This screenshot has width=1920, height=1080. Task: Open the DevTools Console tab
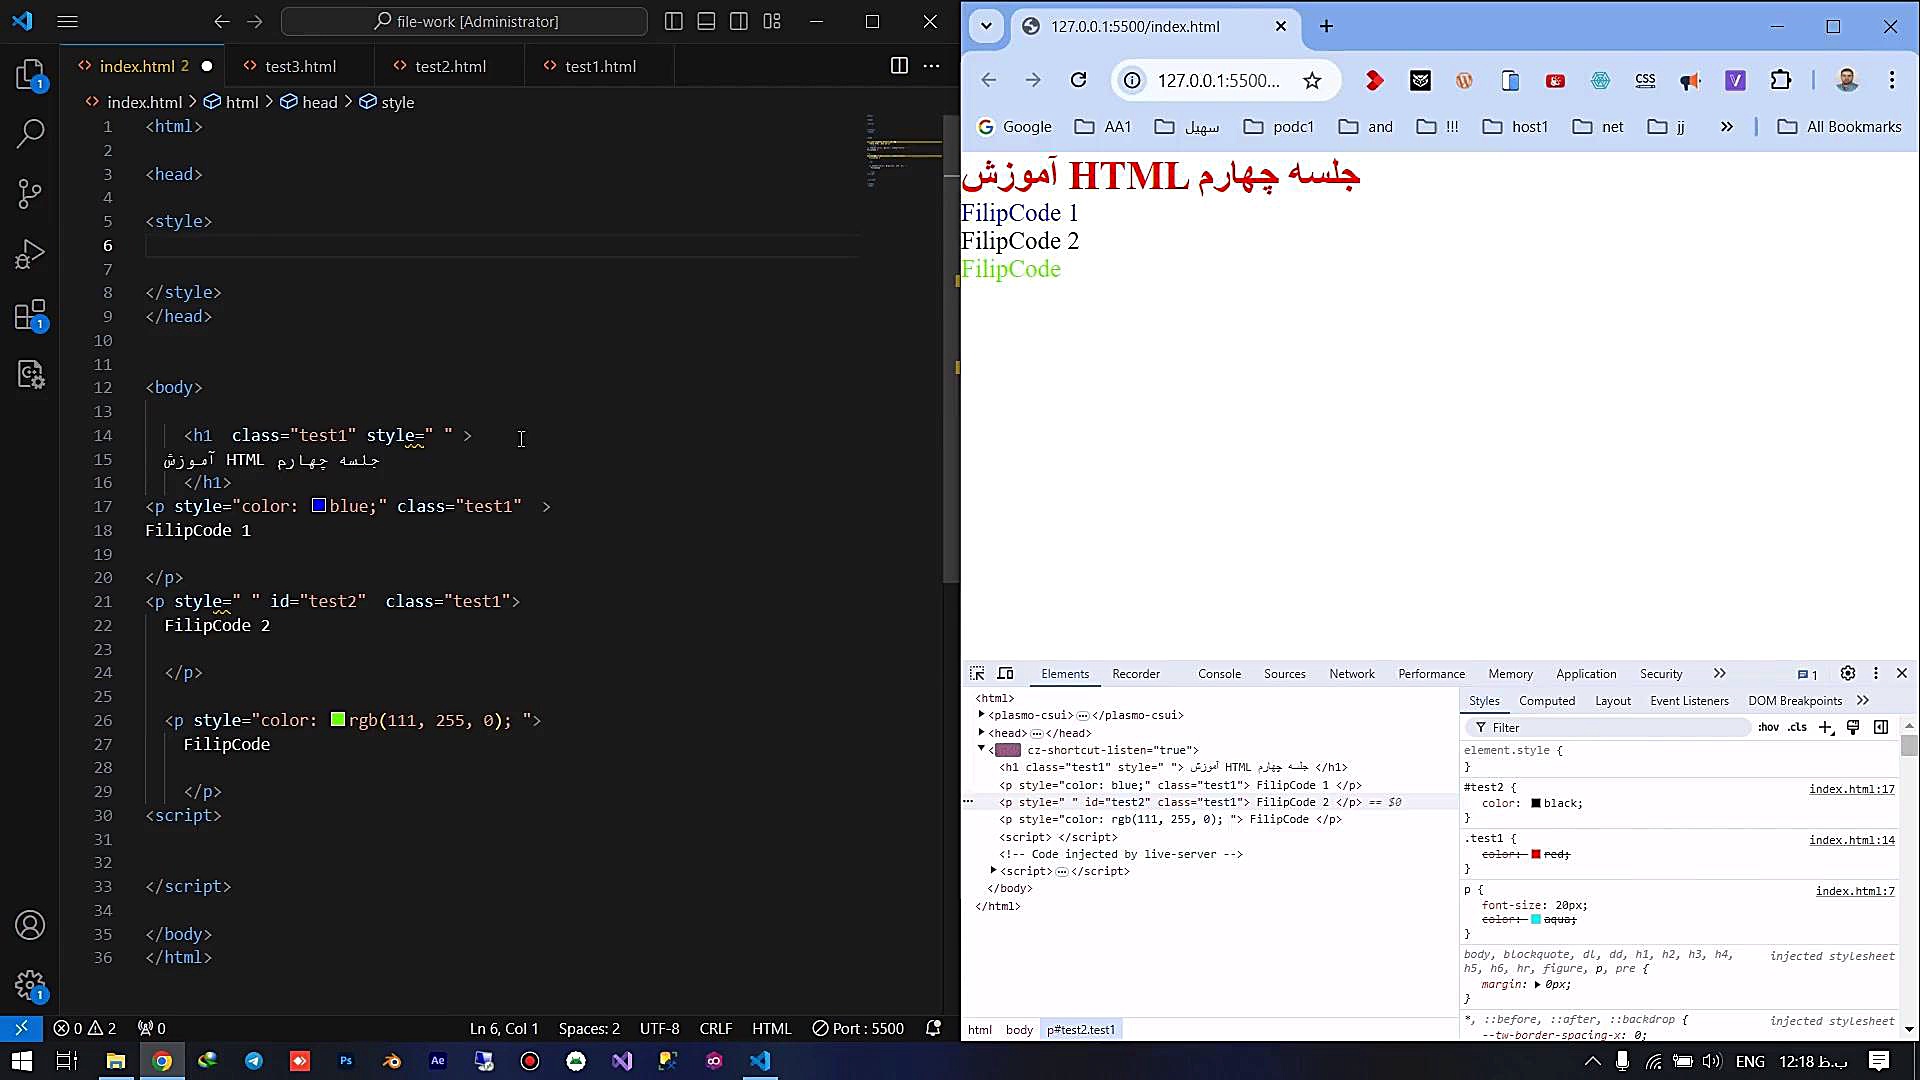tap(1219, 674)
